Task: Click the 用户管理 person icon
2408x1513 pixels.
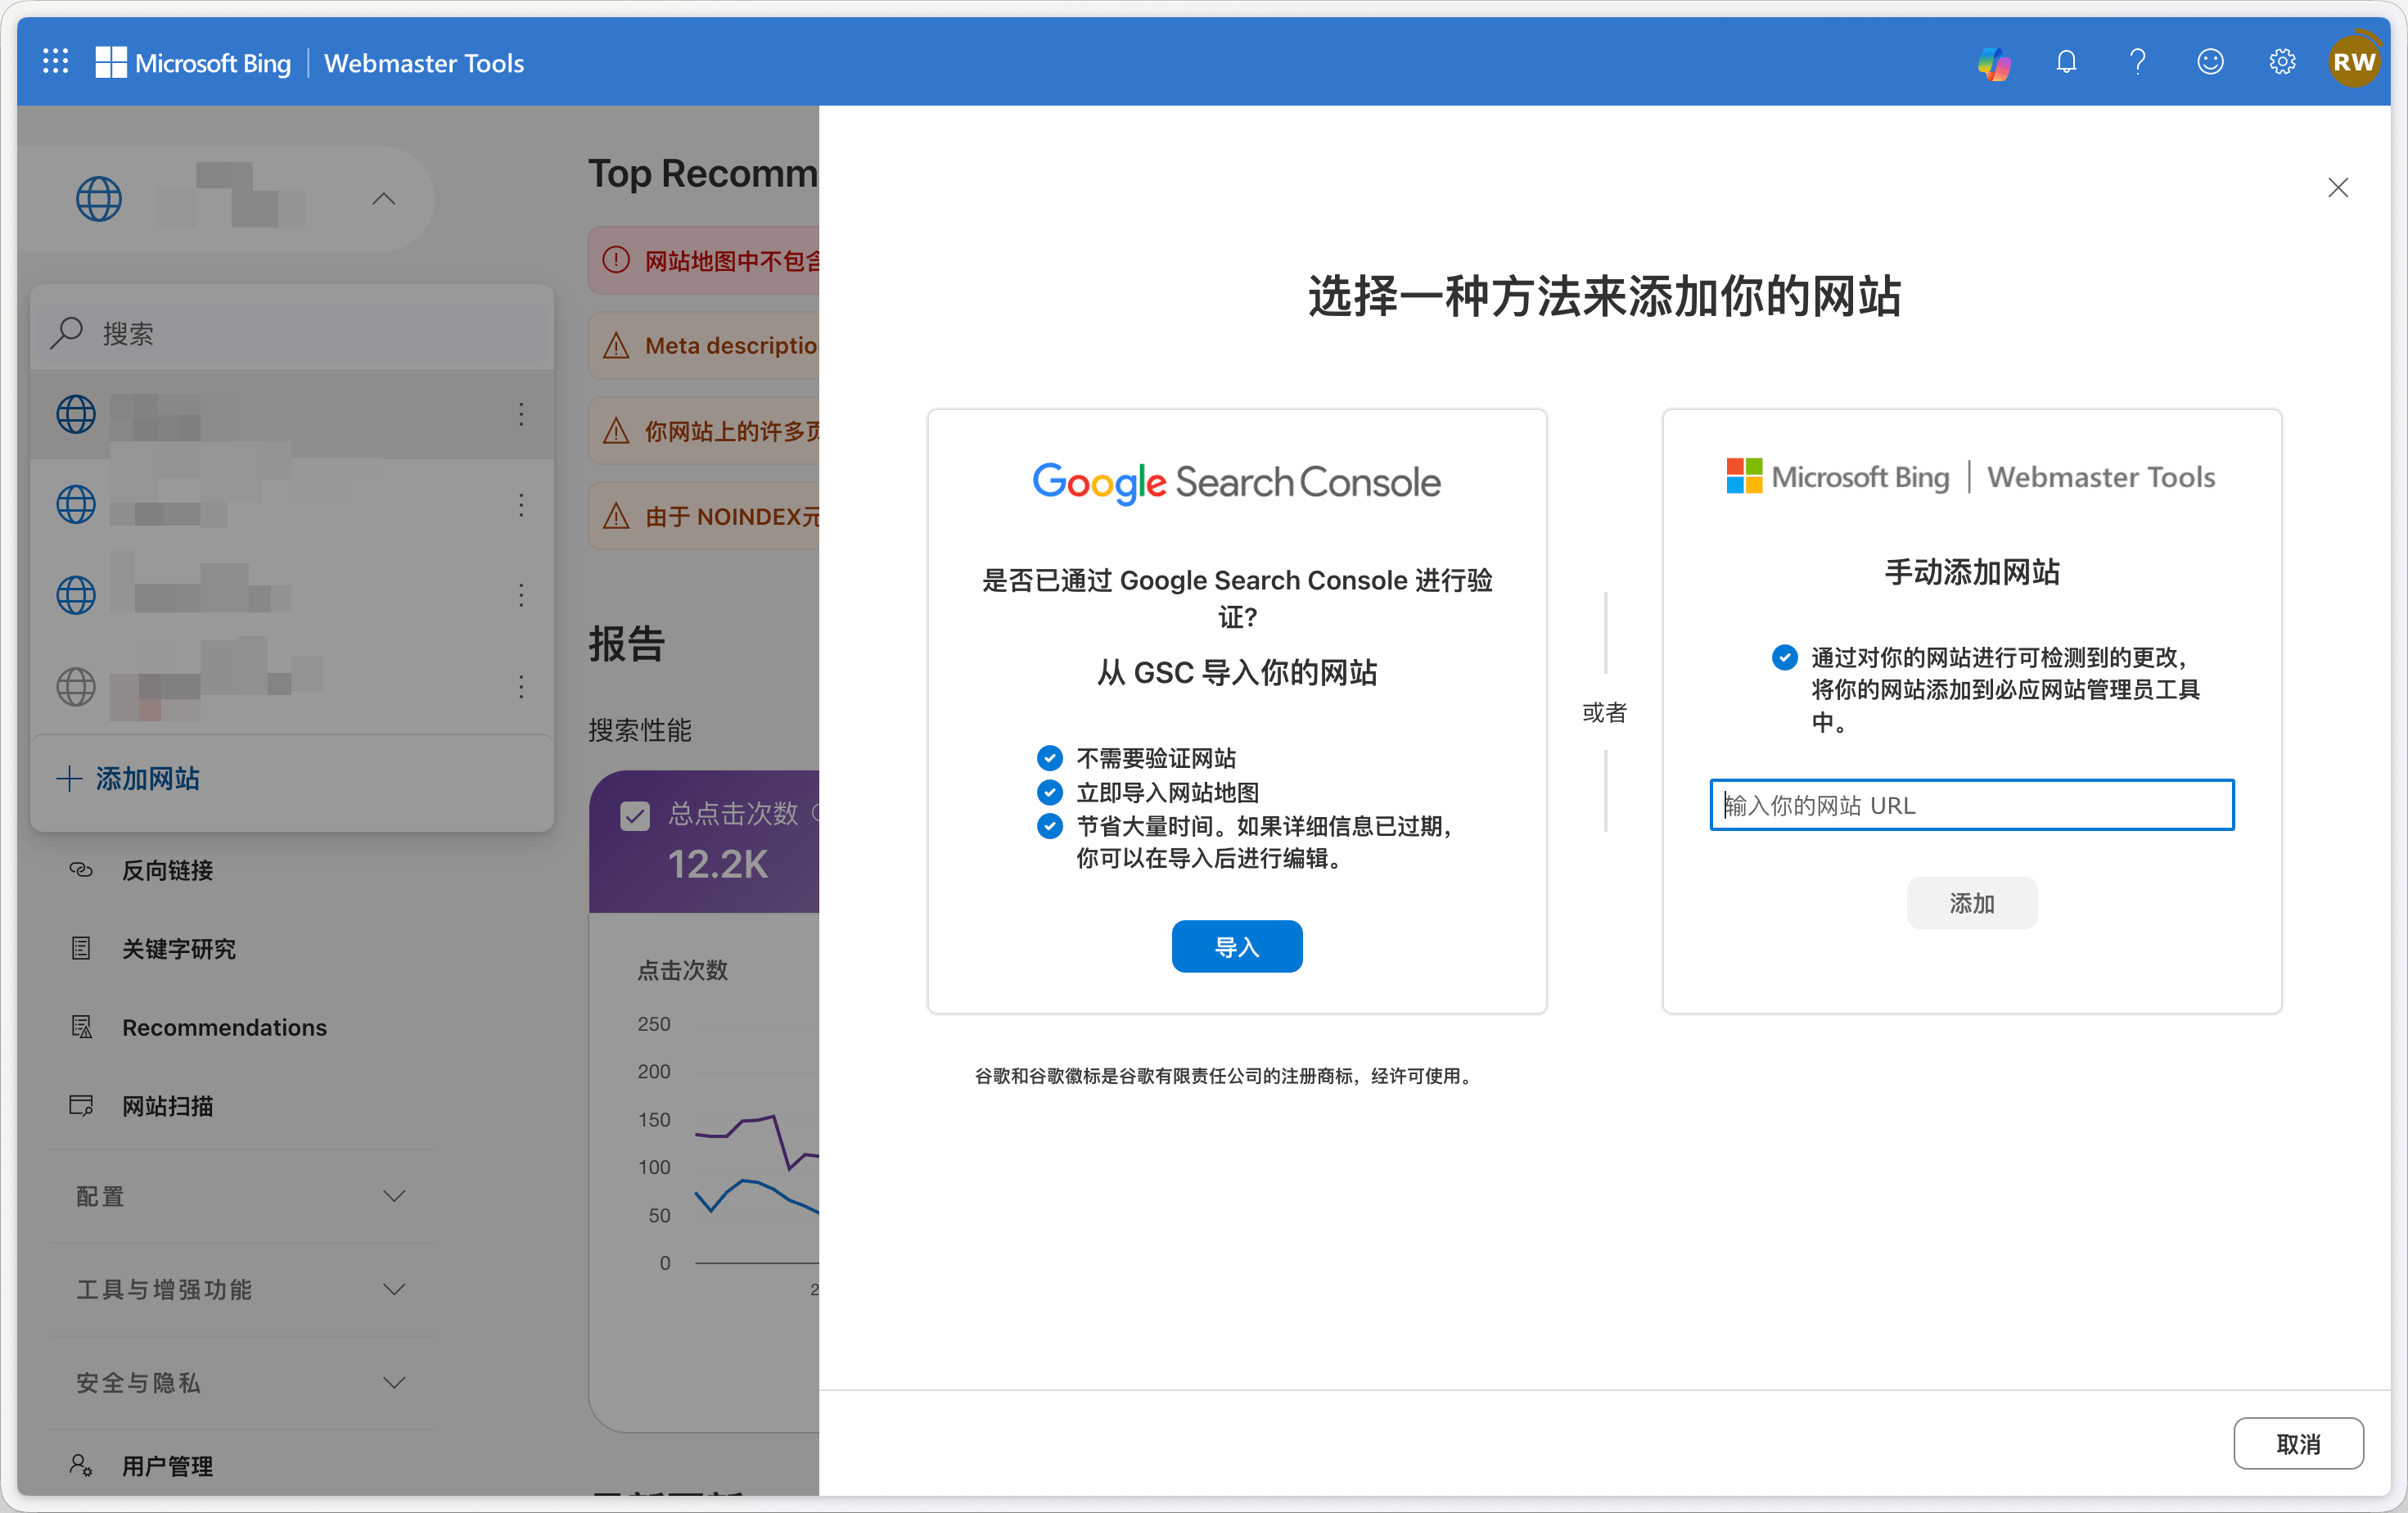Action: pyautogui.click(x=81, y=1465)
